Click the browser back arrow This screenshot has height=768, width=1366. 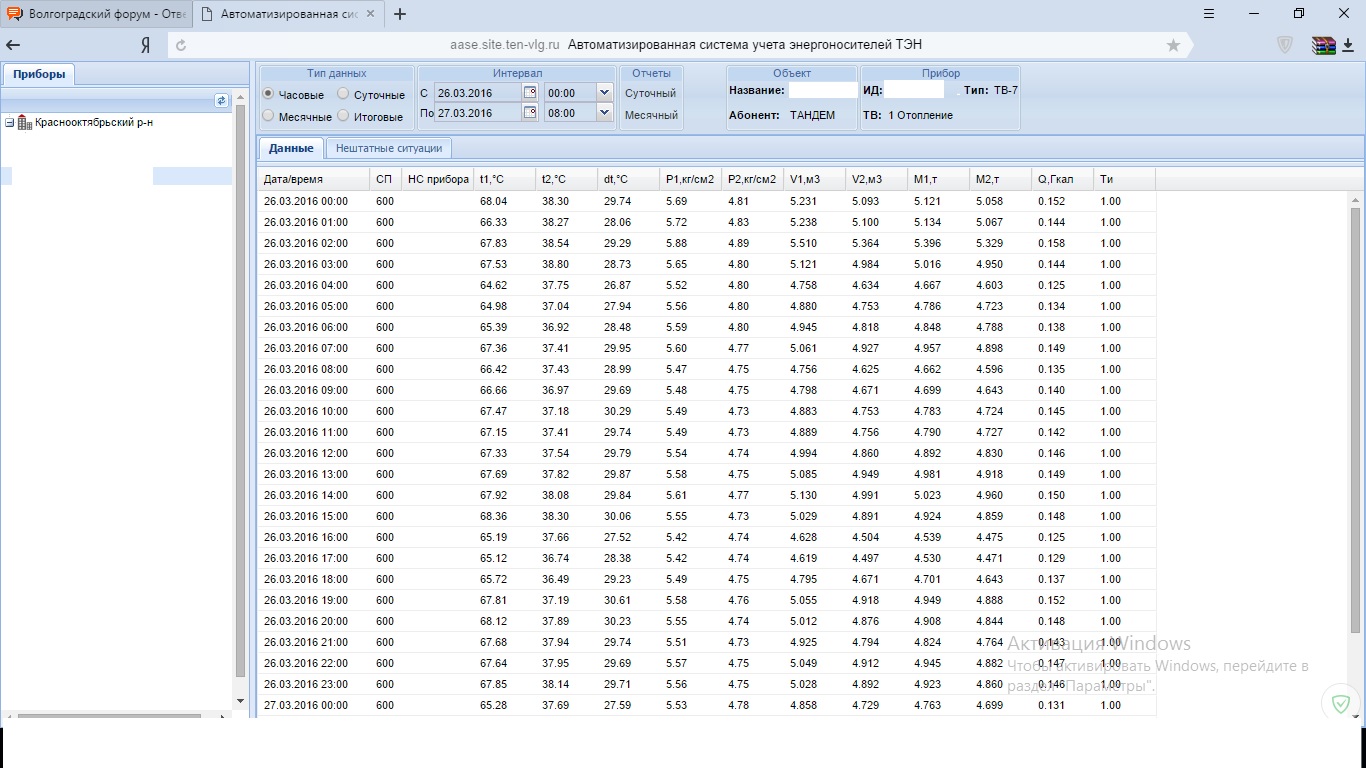click(14, 45)
